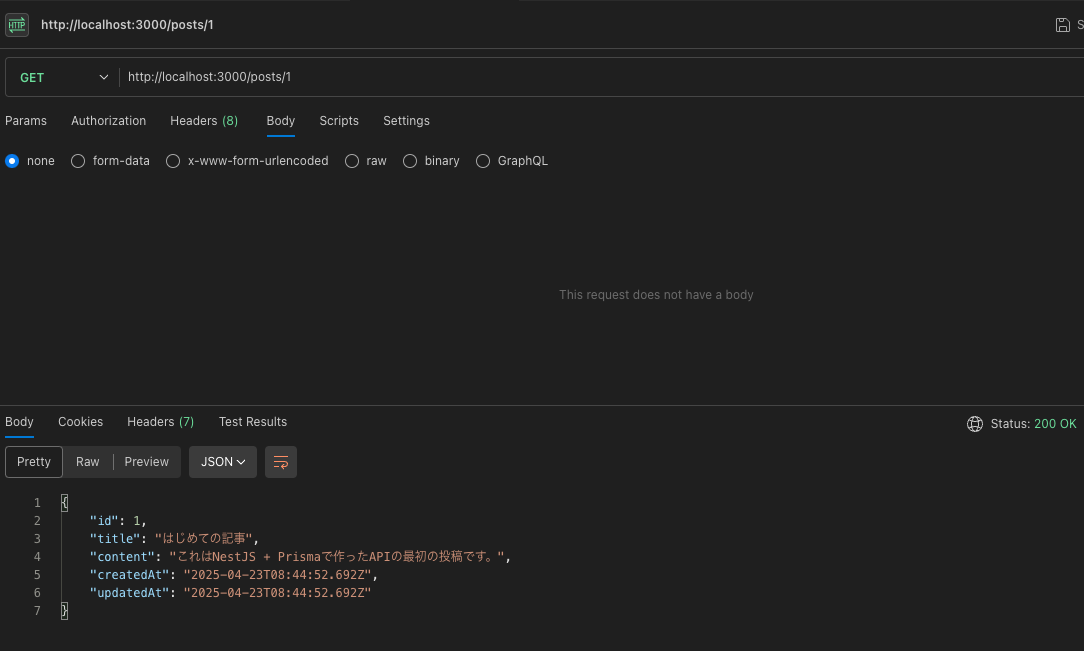Click the request URL input field

coord(601,77)
